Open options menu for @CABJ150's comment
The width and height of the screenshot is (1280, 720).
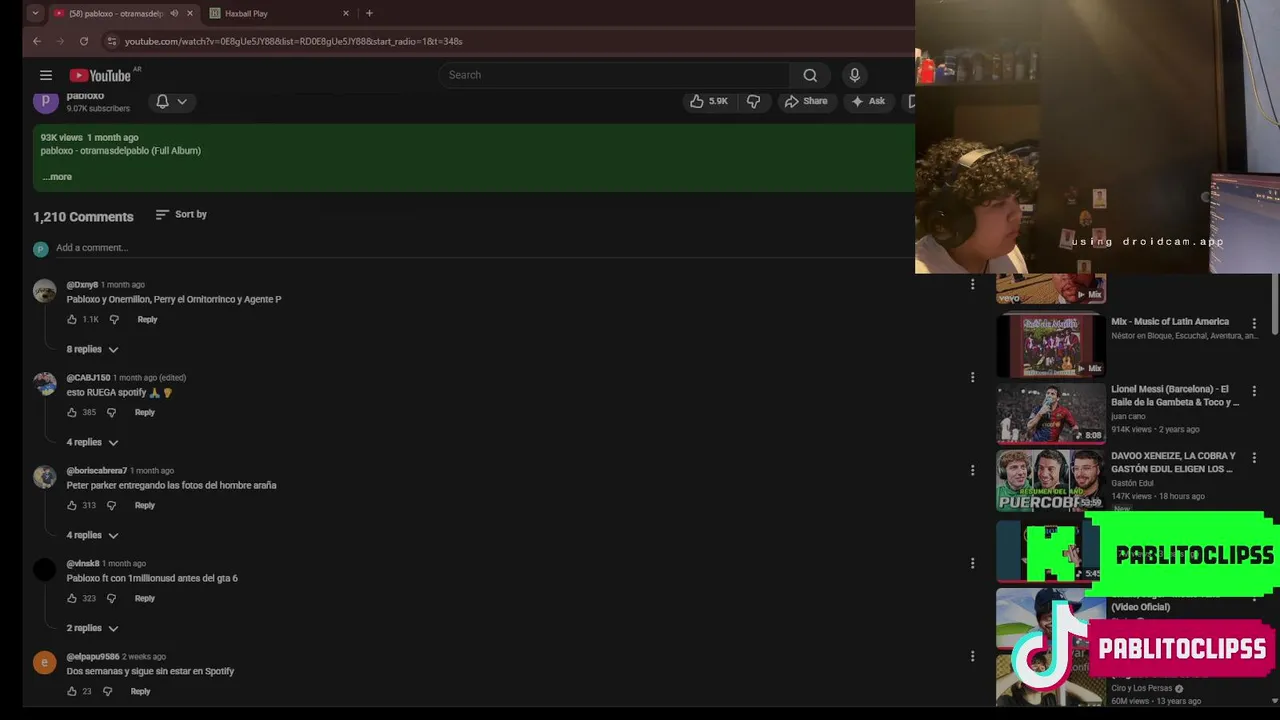pyautogui.click(x=972, y=377)
